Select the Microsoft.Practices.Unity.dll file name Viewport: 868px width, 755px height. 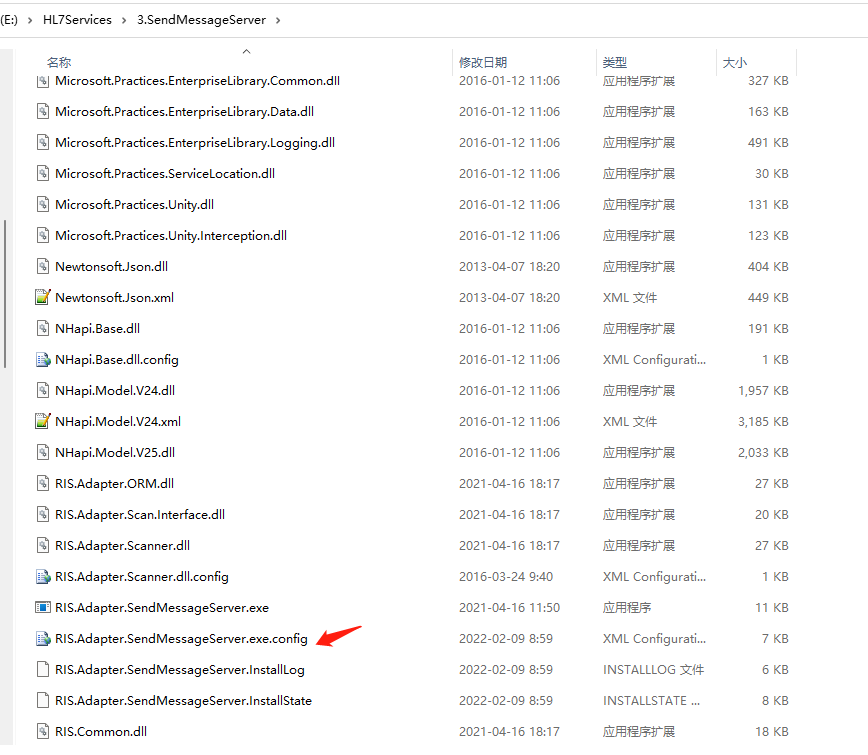[x=135, y=205]
